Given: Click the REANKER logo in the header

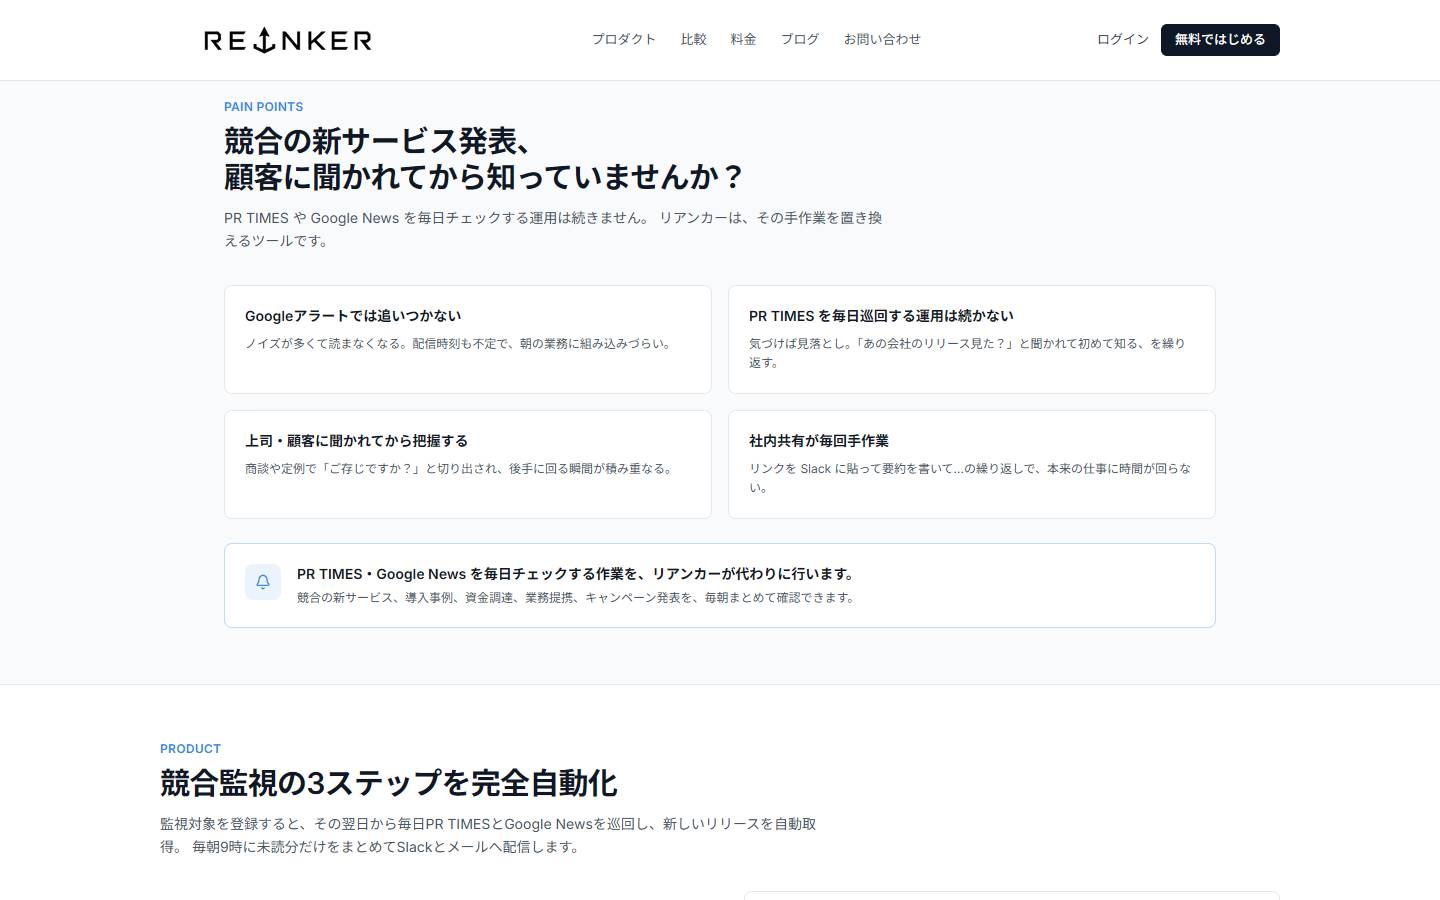Looking at the screenshot, I should (288, 40).
